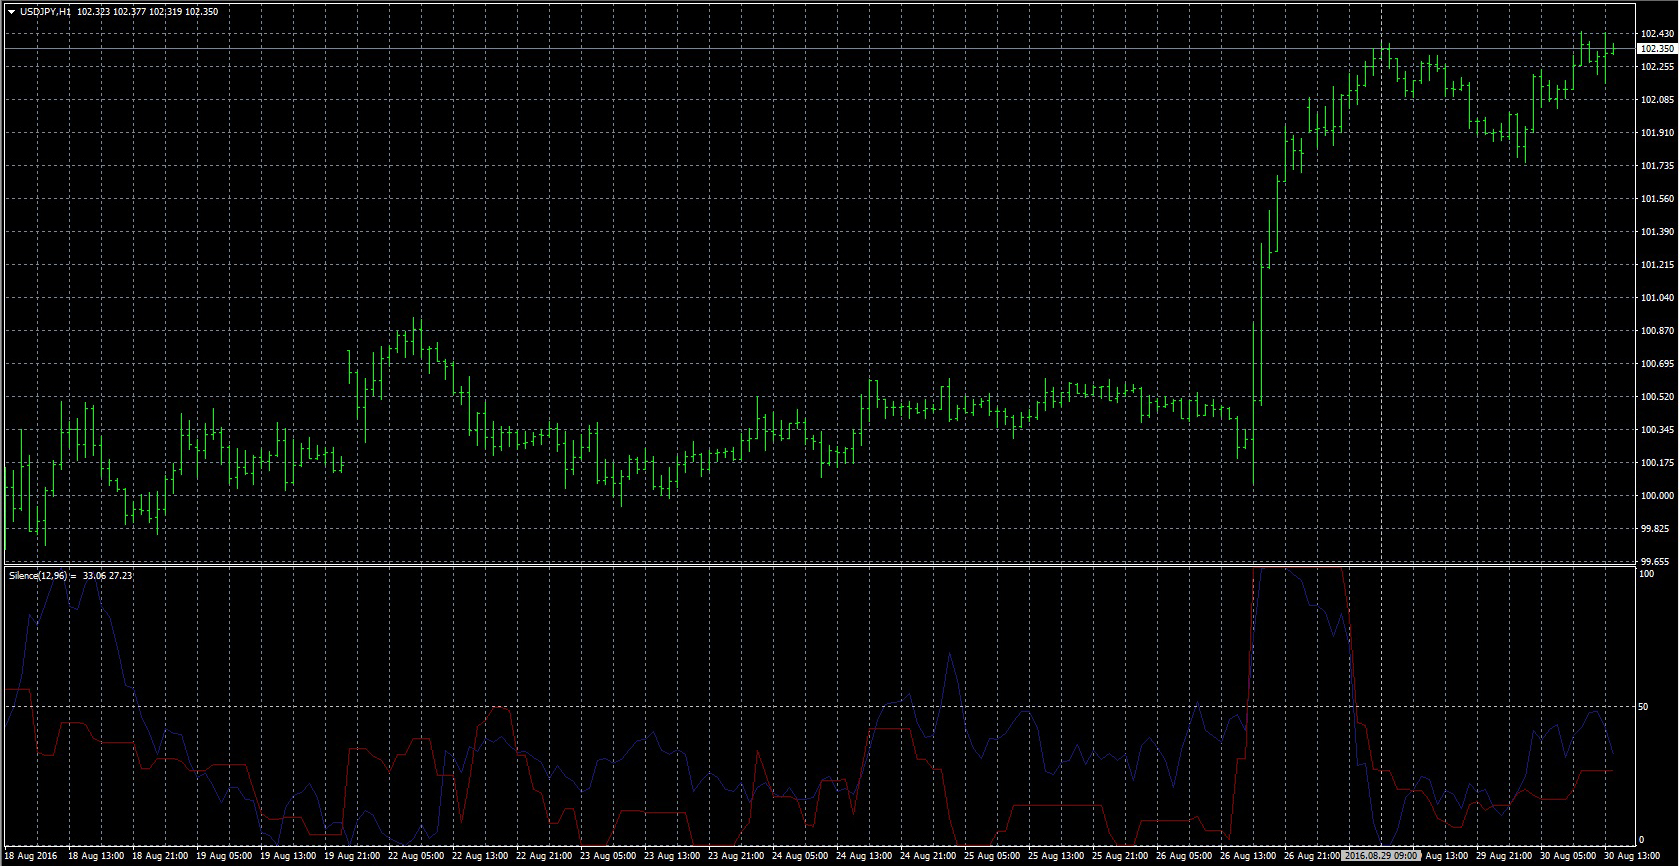Click the 50 level on Silence indicator scale
Screen dimensions: 1680x866
1643,707
